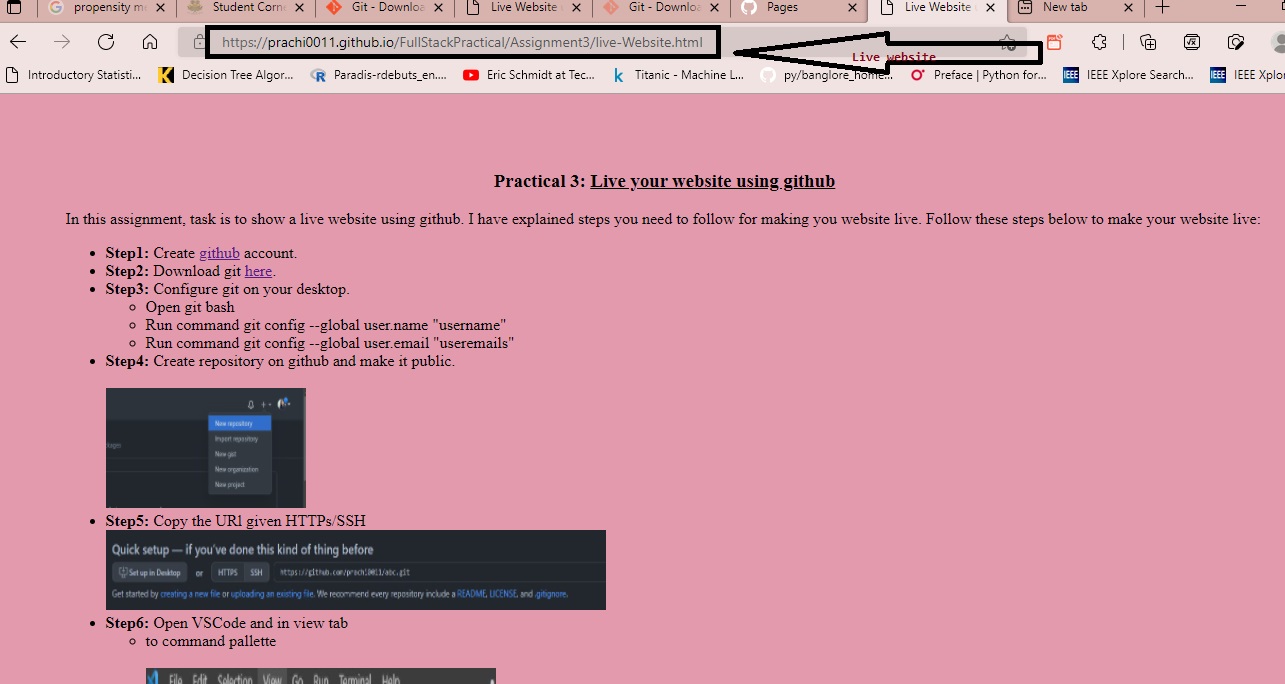Follow the 'here' link in Step2

pos(258,271)
